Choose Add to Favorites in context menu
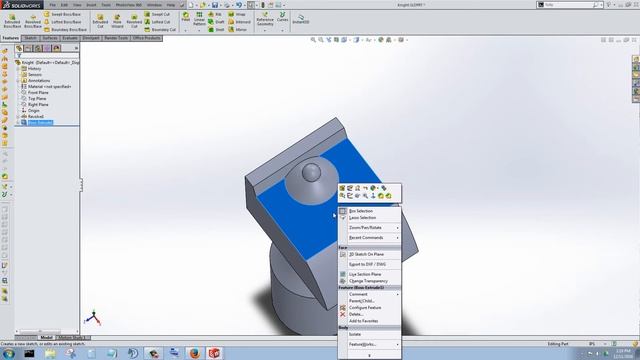This screenshot has width=640, height=360. (x=369, y=321)
